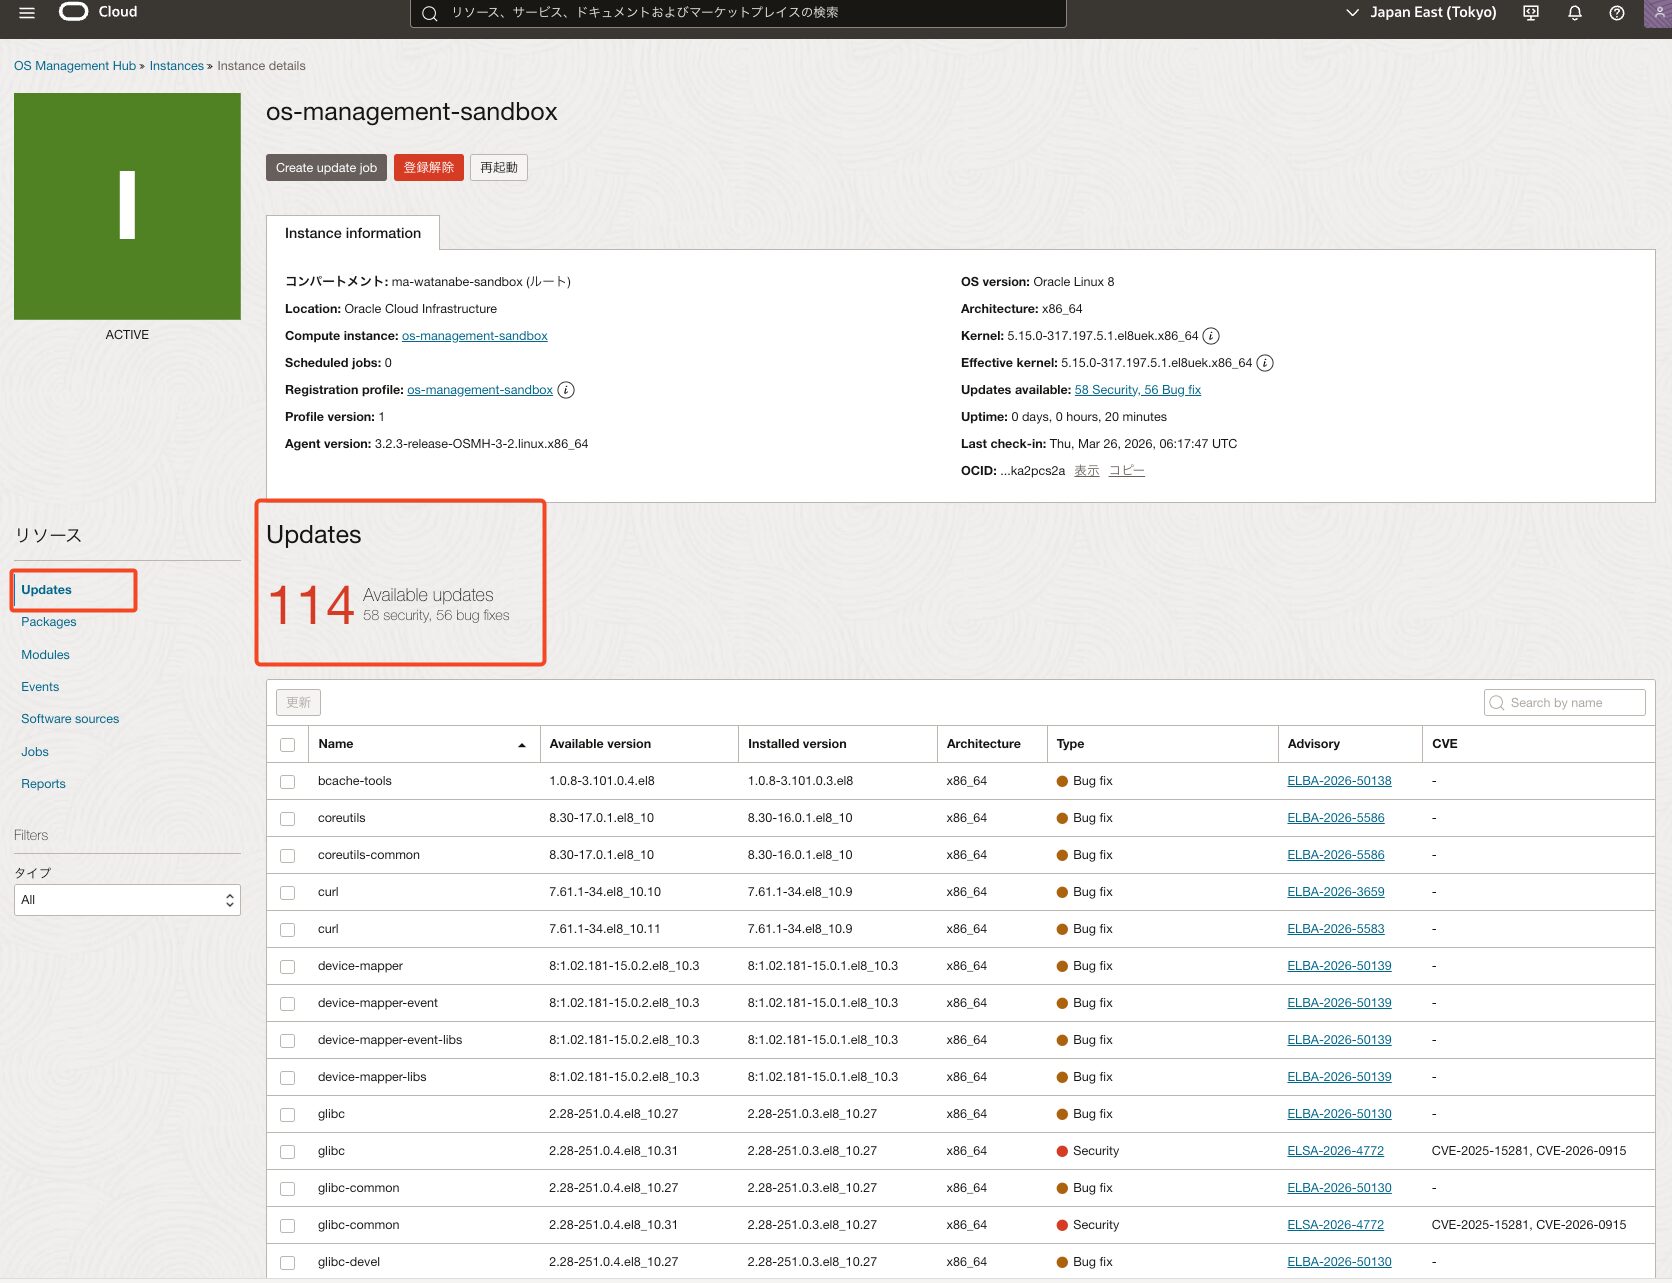The image size is (1672, 1283).
Task: Open the Japan East (Tokyo) region dropdown
Action: coord(1420,13)
